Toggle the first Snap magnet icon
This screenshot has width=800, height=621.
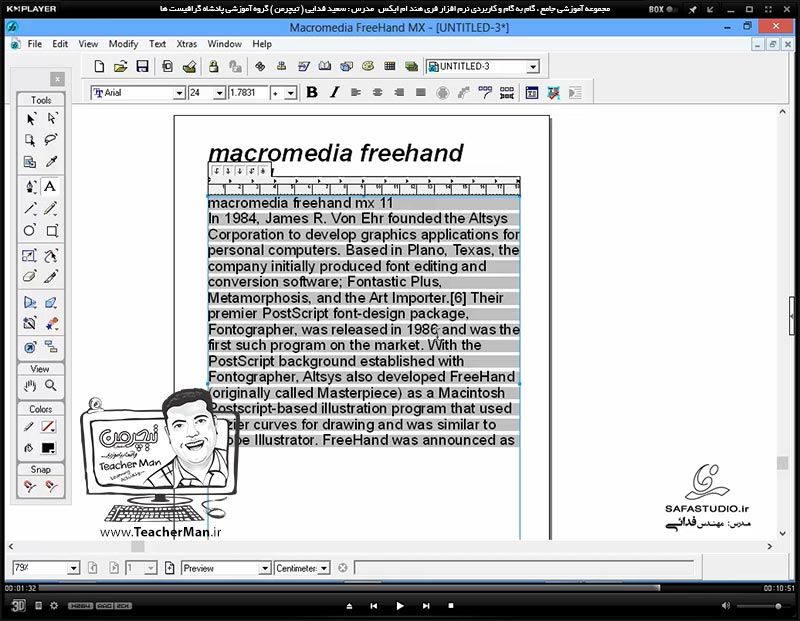(x=30, y=486)
